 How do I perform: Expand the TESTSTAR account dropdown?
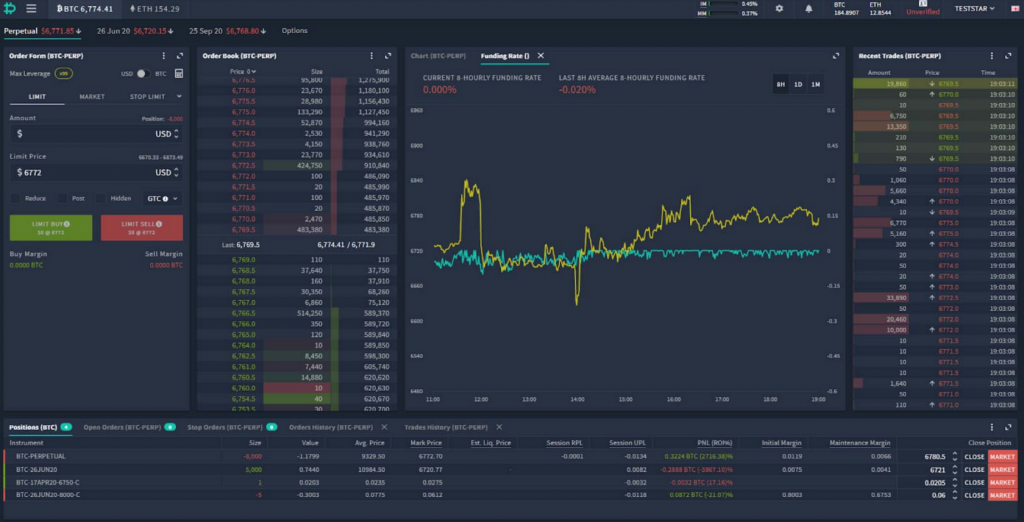click(982, 8)
